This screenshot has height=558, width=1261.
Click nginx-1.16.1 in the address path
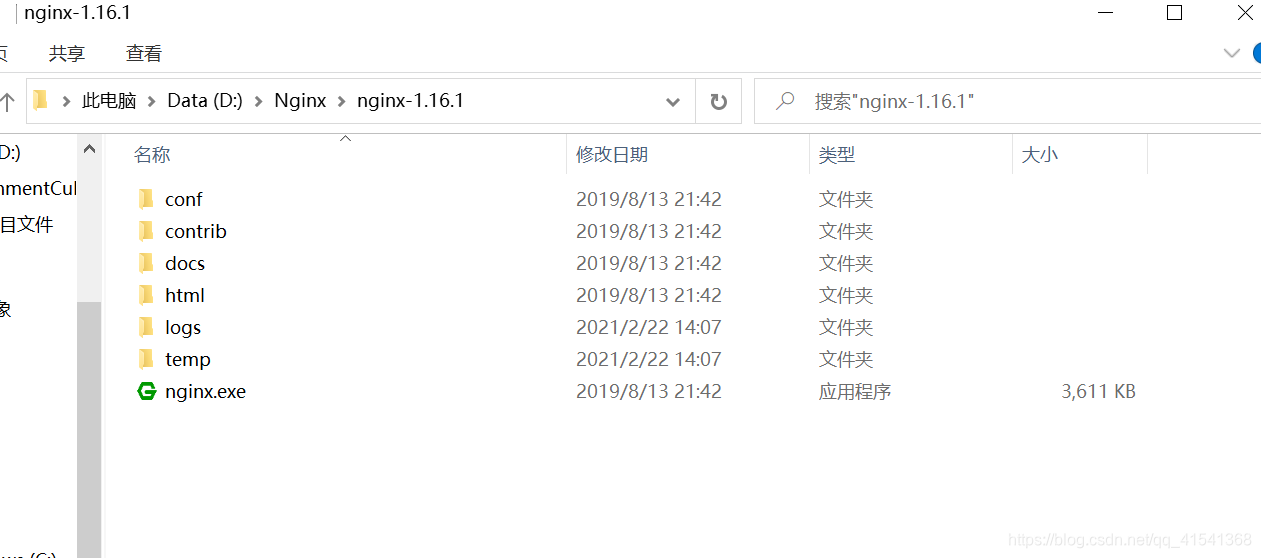coord(410,101)
